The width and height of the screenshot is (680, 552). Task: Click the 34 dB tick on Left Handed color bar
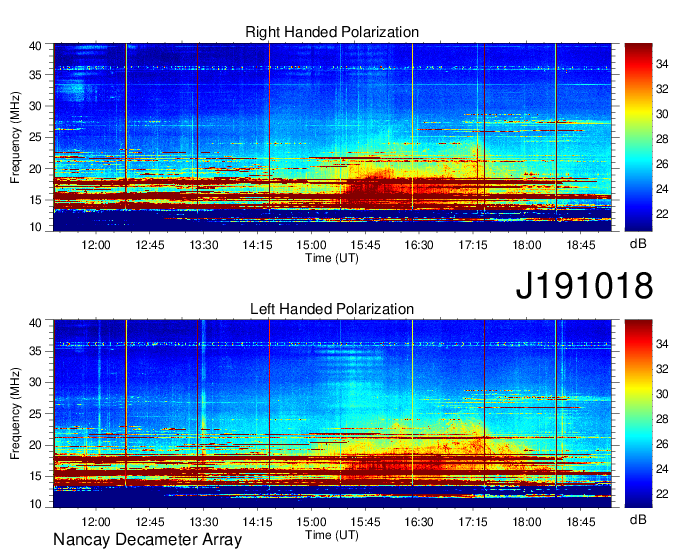pos(662,344)
